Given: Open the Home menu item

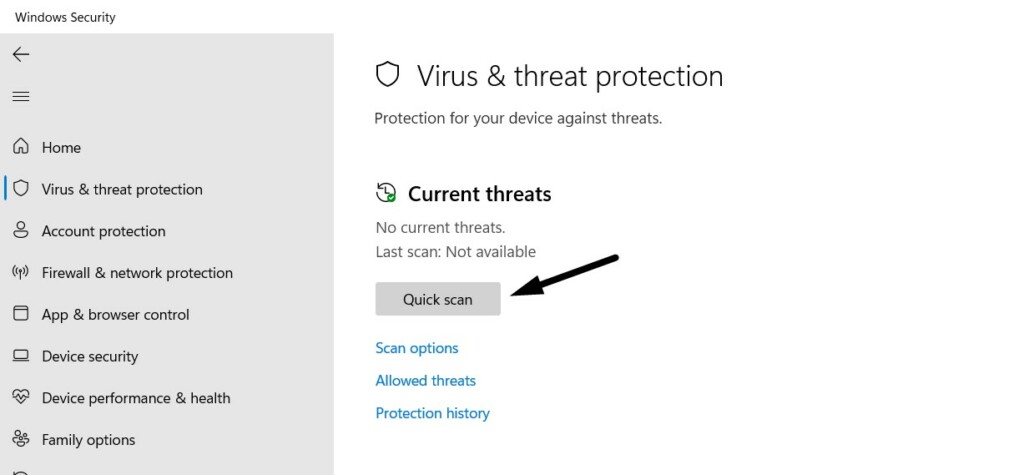Looking at the screenshot, I should coord(61,147).
